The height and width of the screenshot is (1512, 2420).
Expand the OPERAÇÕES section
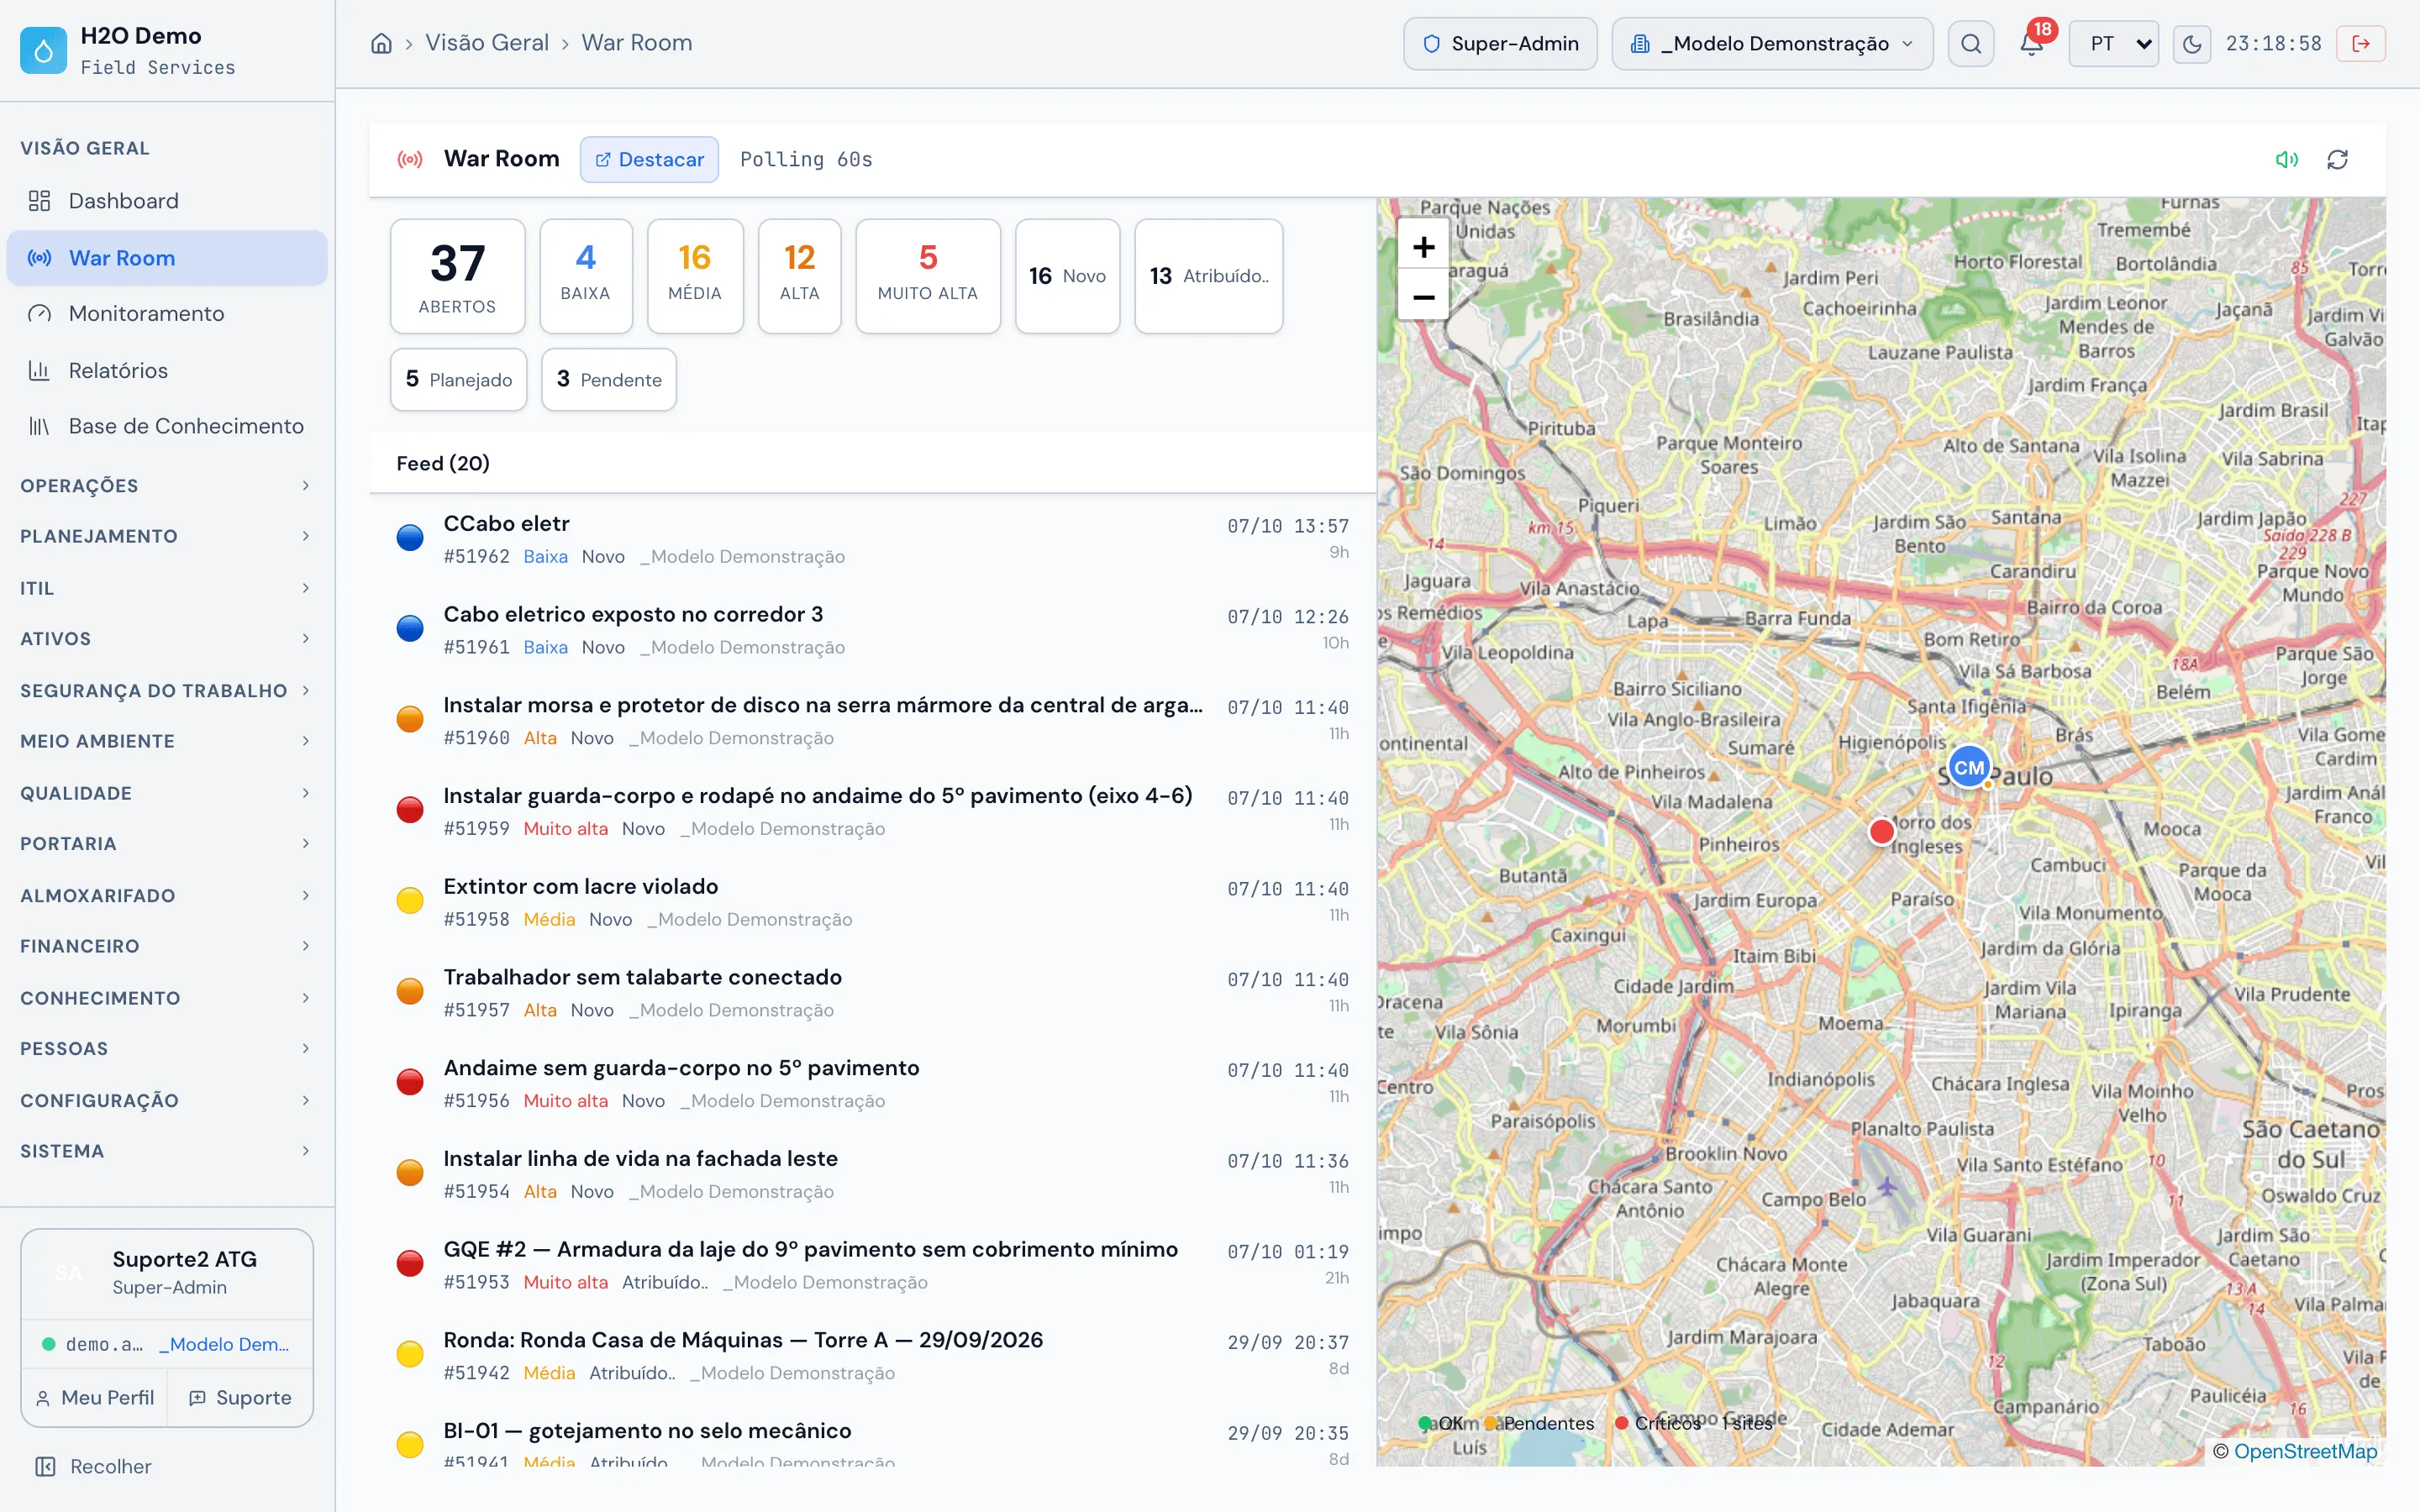click(x=166, y=486)
